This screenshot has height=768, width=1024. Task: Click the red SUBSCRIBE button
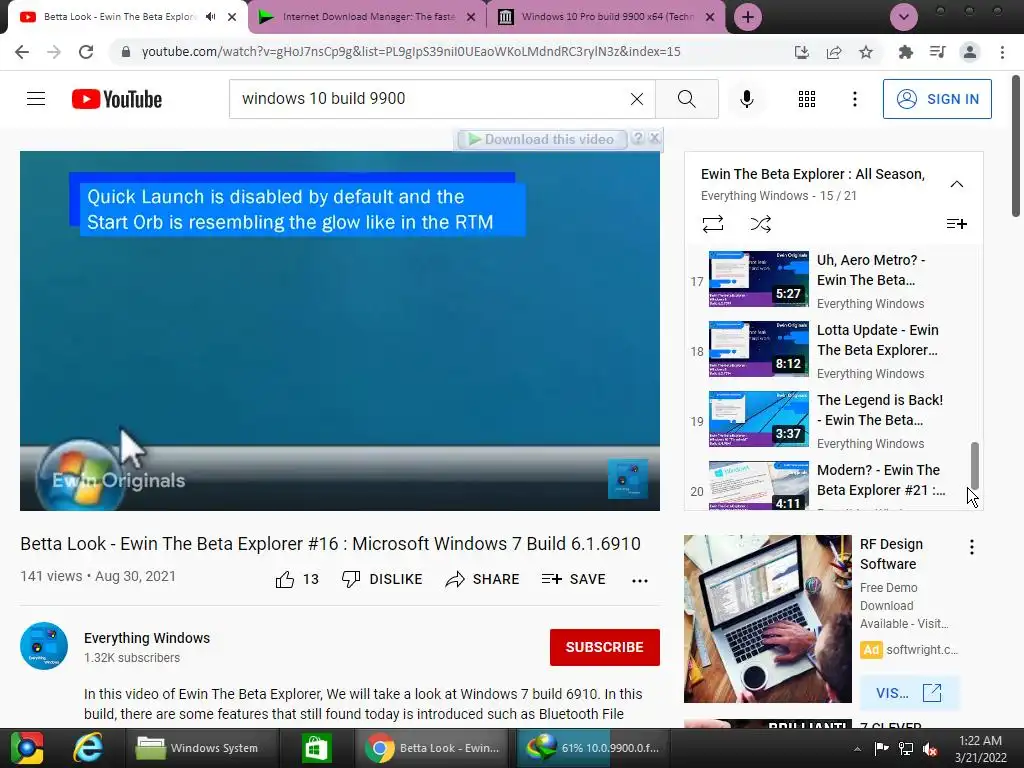pos(605,647)
